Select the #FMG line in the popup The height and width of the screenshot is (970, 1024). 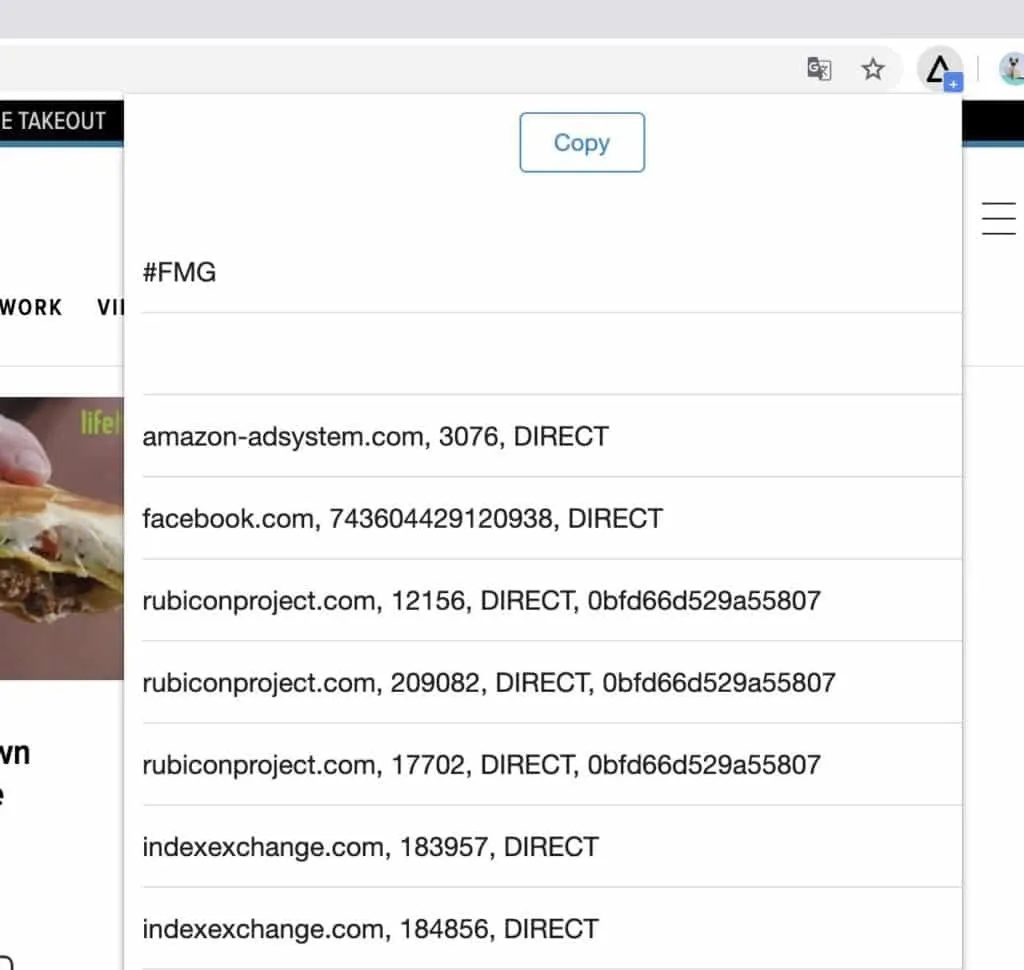(x=180, y=271)
